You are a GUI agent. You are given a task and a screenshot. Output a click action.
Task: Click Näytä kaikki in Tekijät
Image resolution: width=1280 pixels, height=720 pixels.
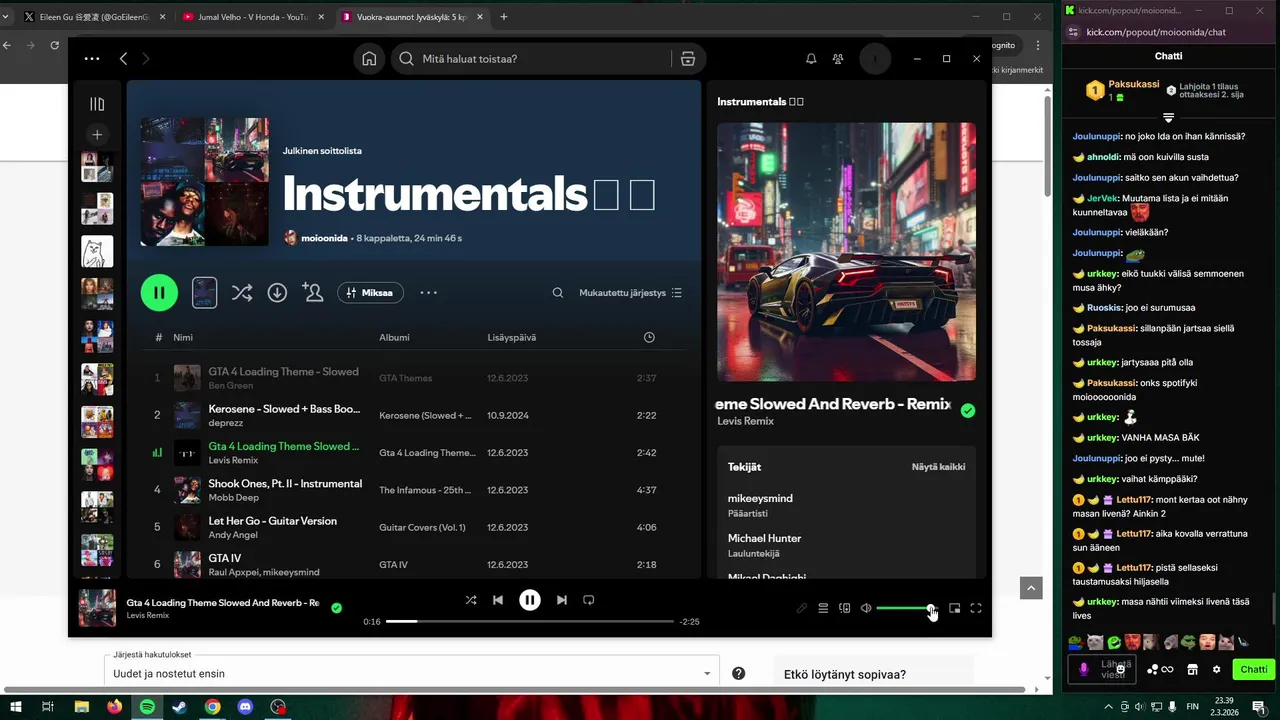(x=938, y=467)
